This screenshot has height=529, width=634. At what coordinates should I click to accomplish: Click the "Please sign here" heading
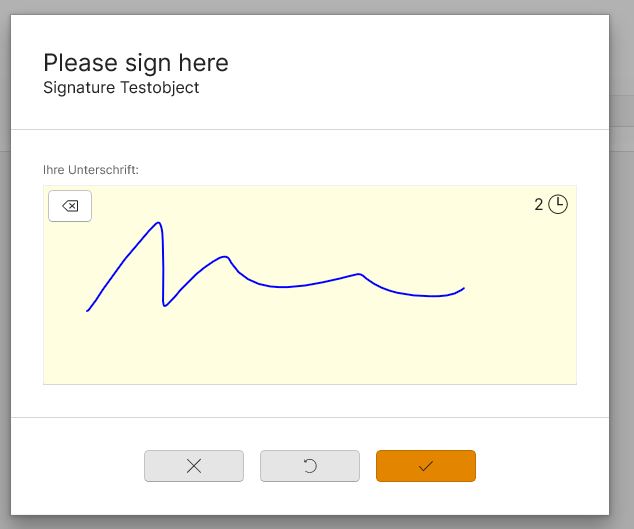pos(136,63)
